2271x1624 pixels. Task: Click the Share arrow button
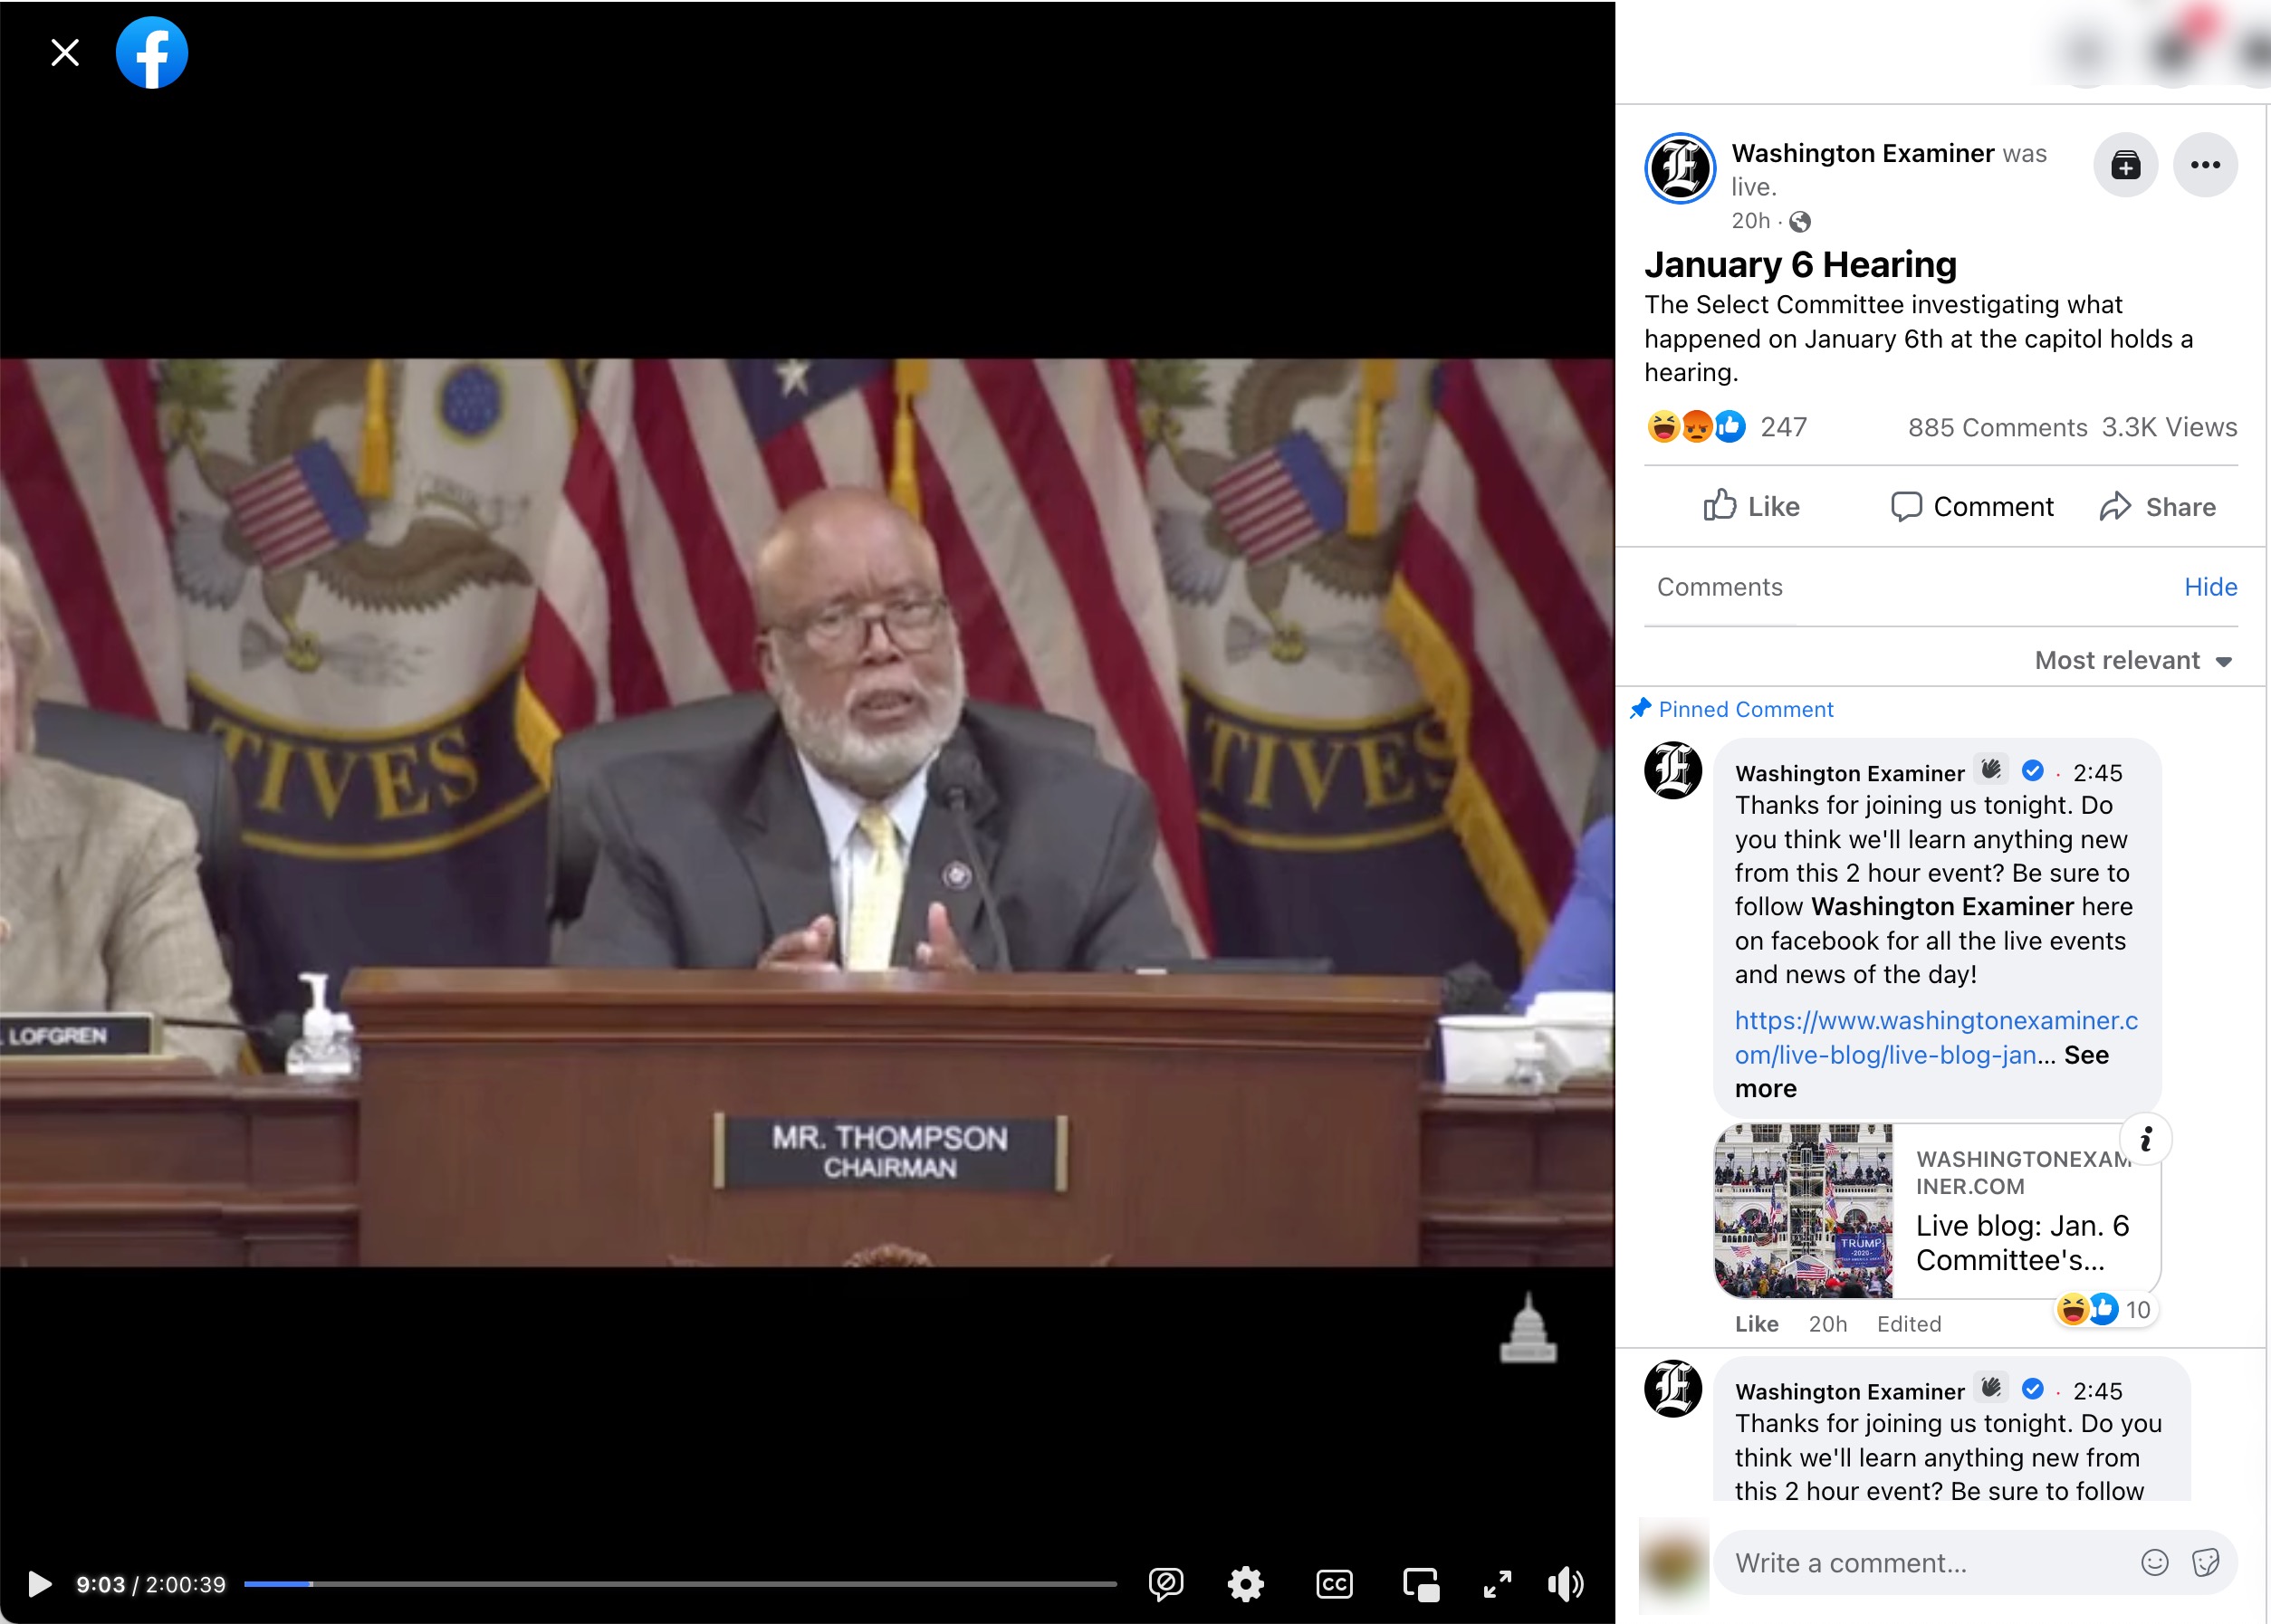tap(2157, 507)
